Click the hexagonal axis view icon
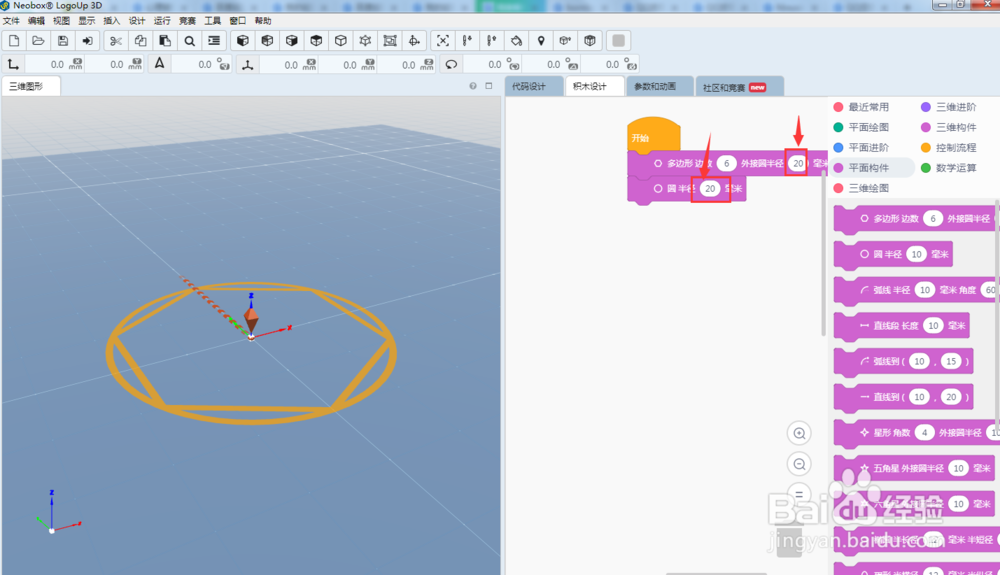 pyautogui.click(x=365, y=41)
